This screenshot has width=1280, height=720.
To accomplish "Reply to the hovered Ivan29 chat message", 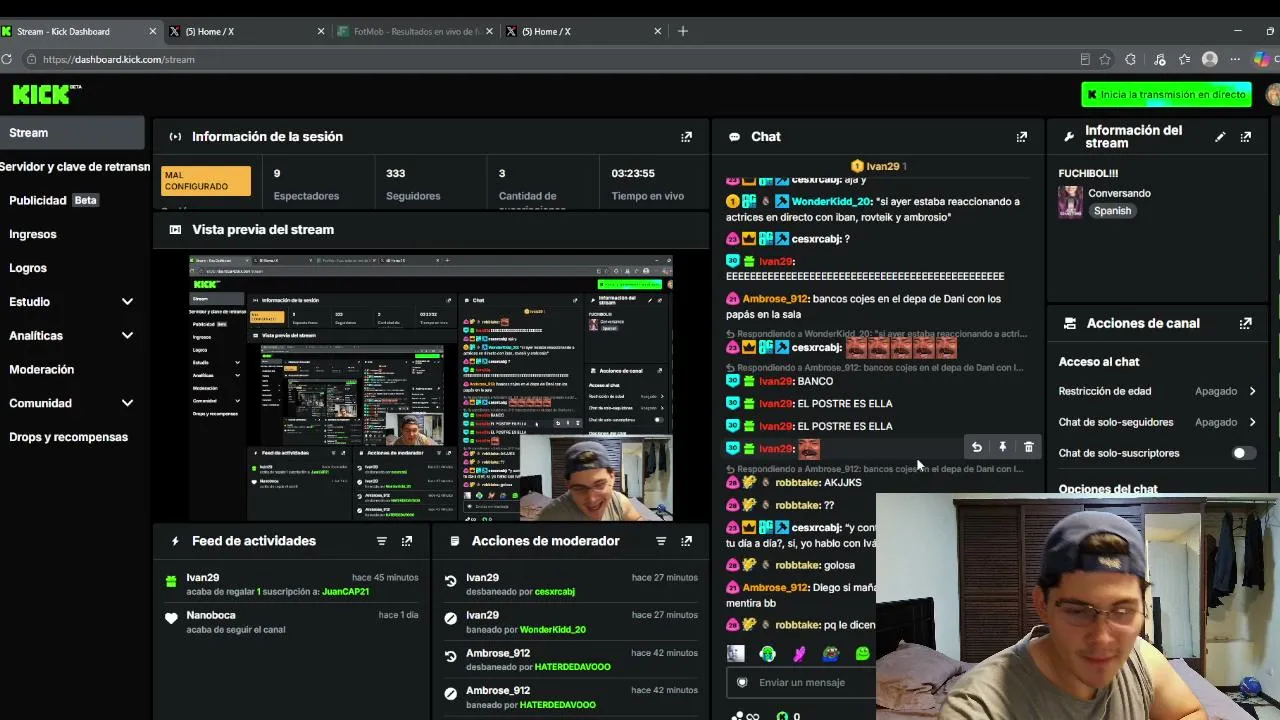I will 977,448.
